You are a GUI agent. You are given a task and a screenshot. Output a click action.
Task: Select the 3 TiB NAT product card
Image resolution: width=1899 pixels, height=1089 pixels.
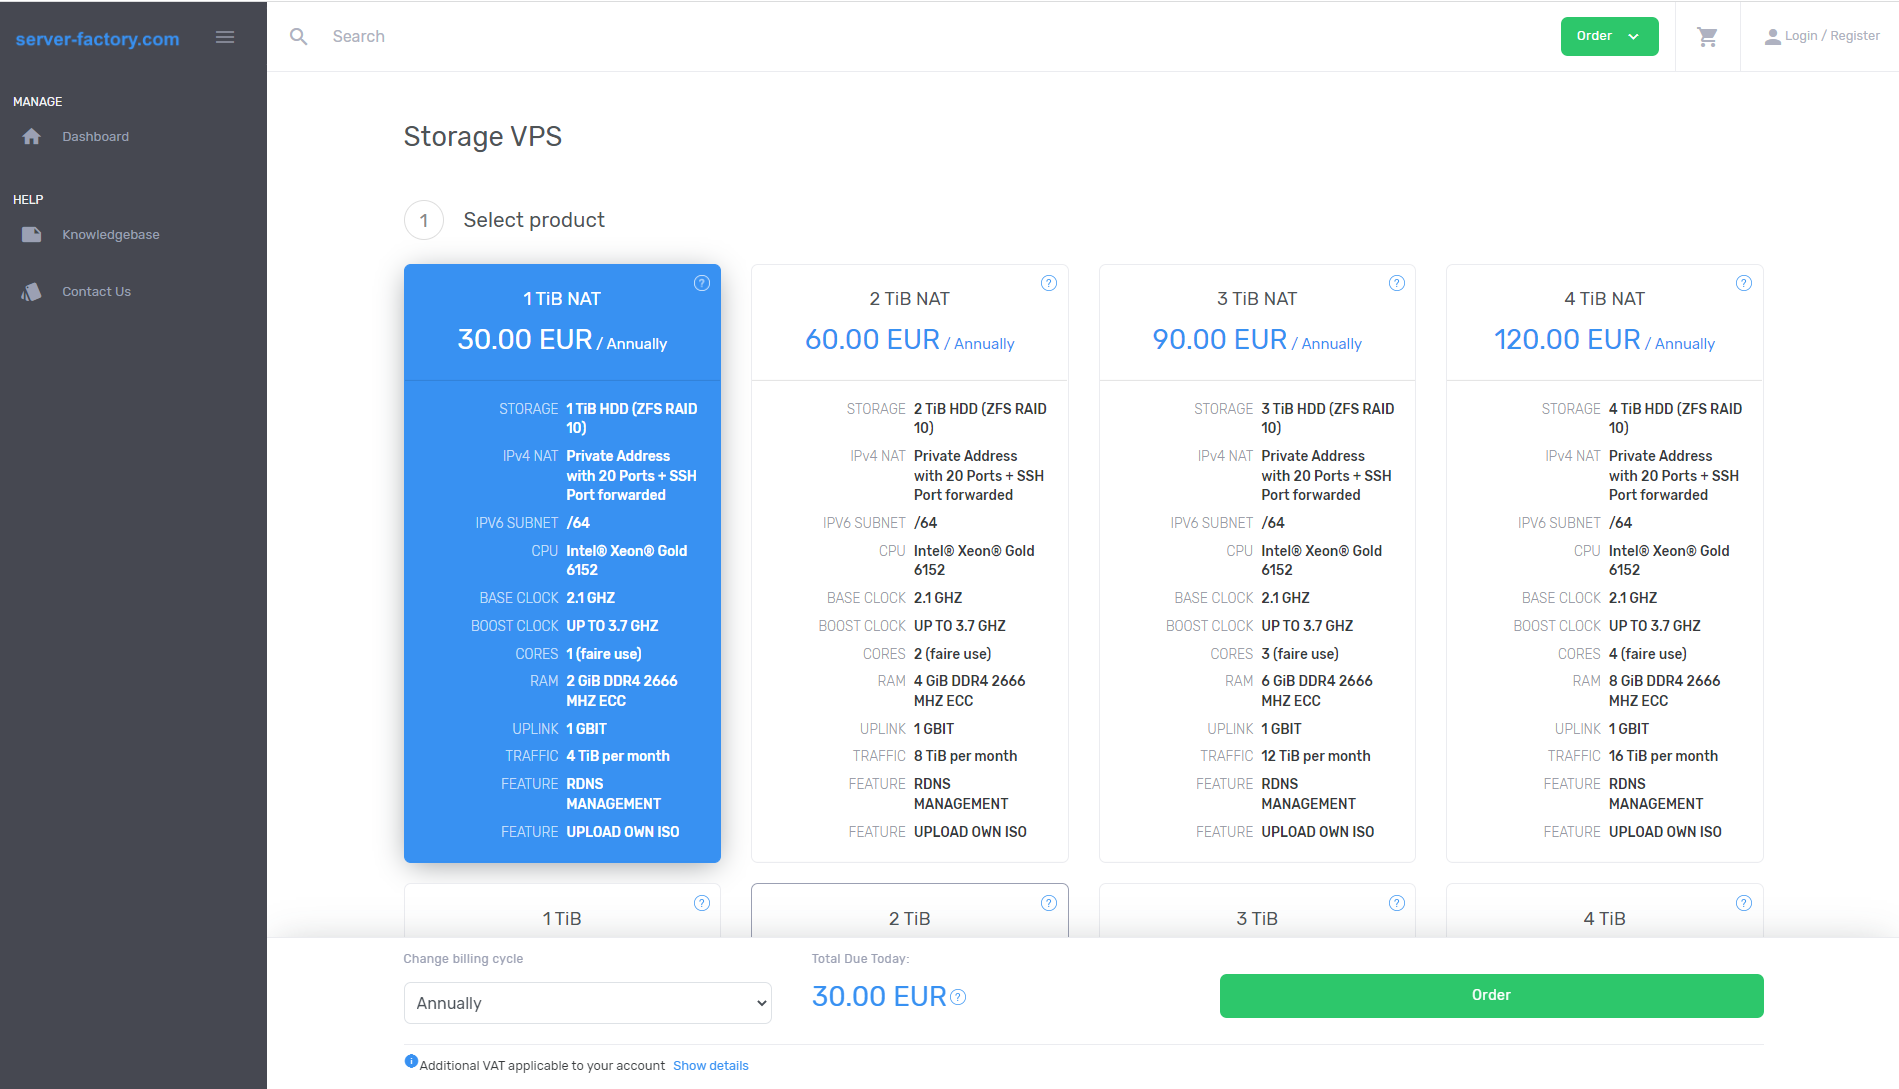click(1256, 562)
